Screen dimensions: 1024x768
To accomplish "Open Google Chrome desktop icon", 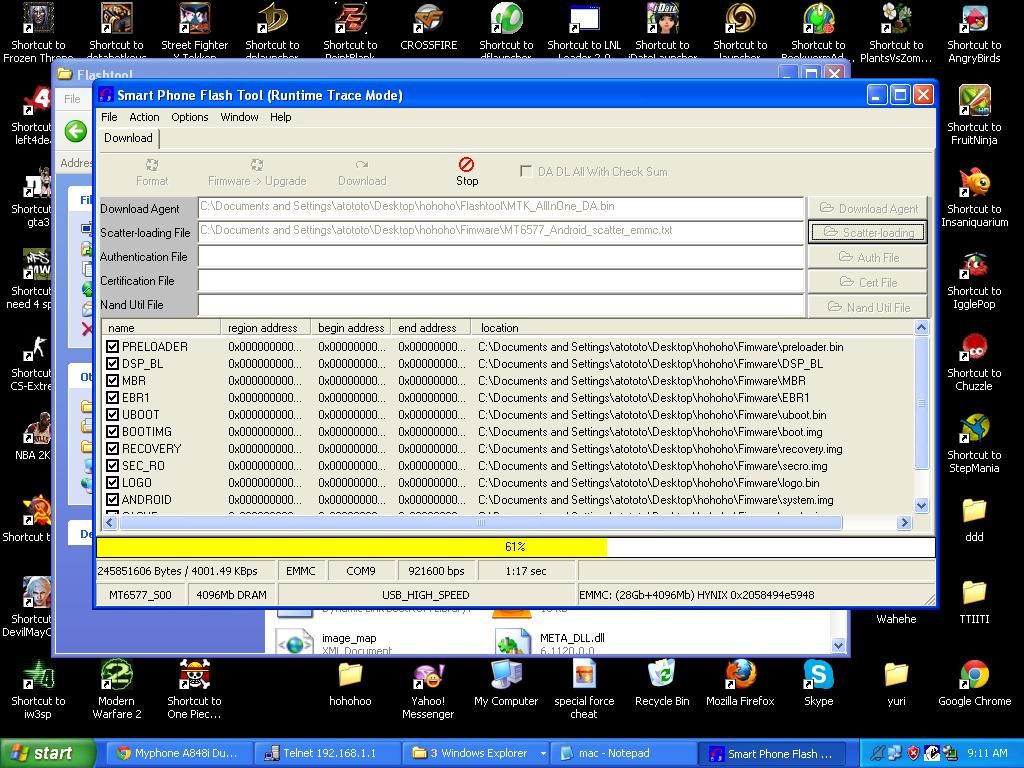I will 974,676.
